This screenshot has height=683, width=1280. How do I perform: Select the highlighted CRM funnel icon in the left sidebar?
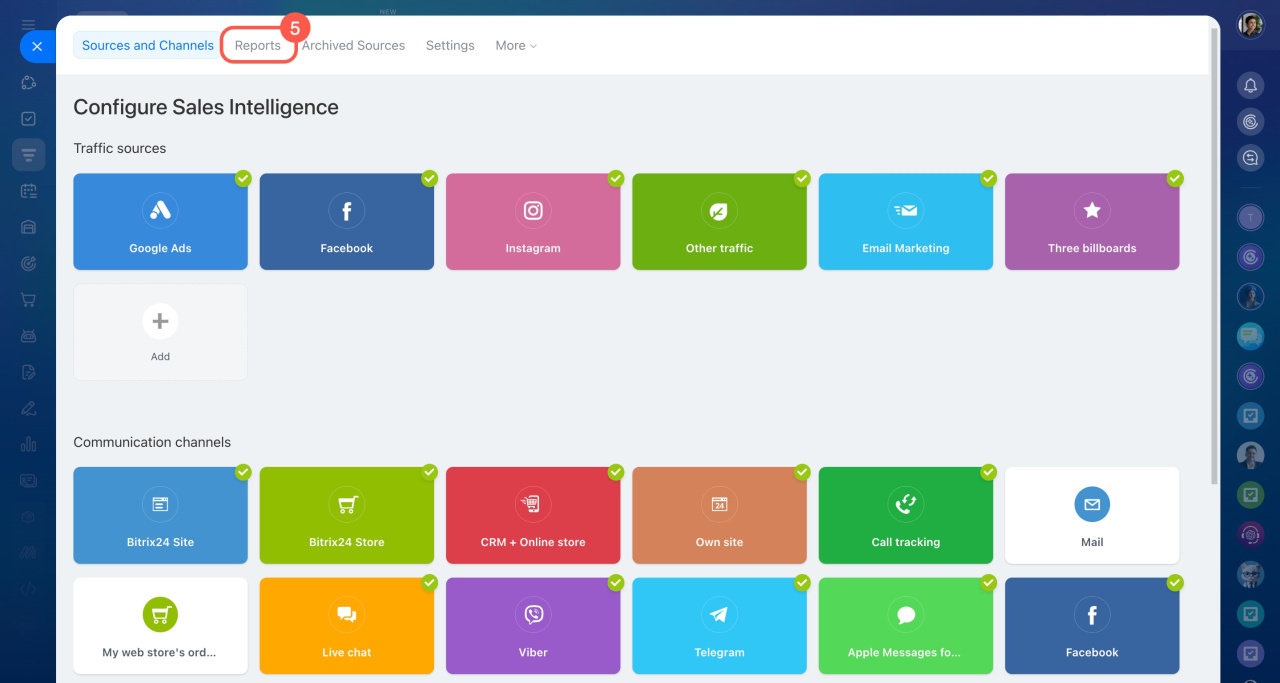[x=28, y=154]
